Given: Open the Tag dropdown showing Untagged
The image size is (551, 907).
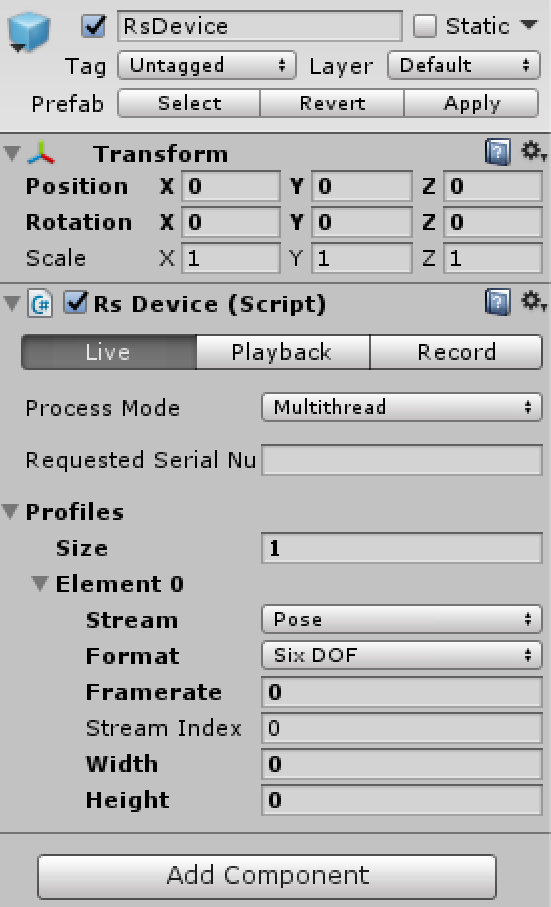Looking at the screenshot, I should click(207, 65).
